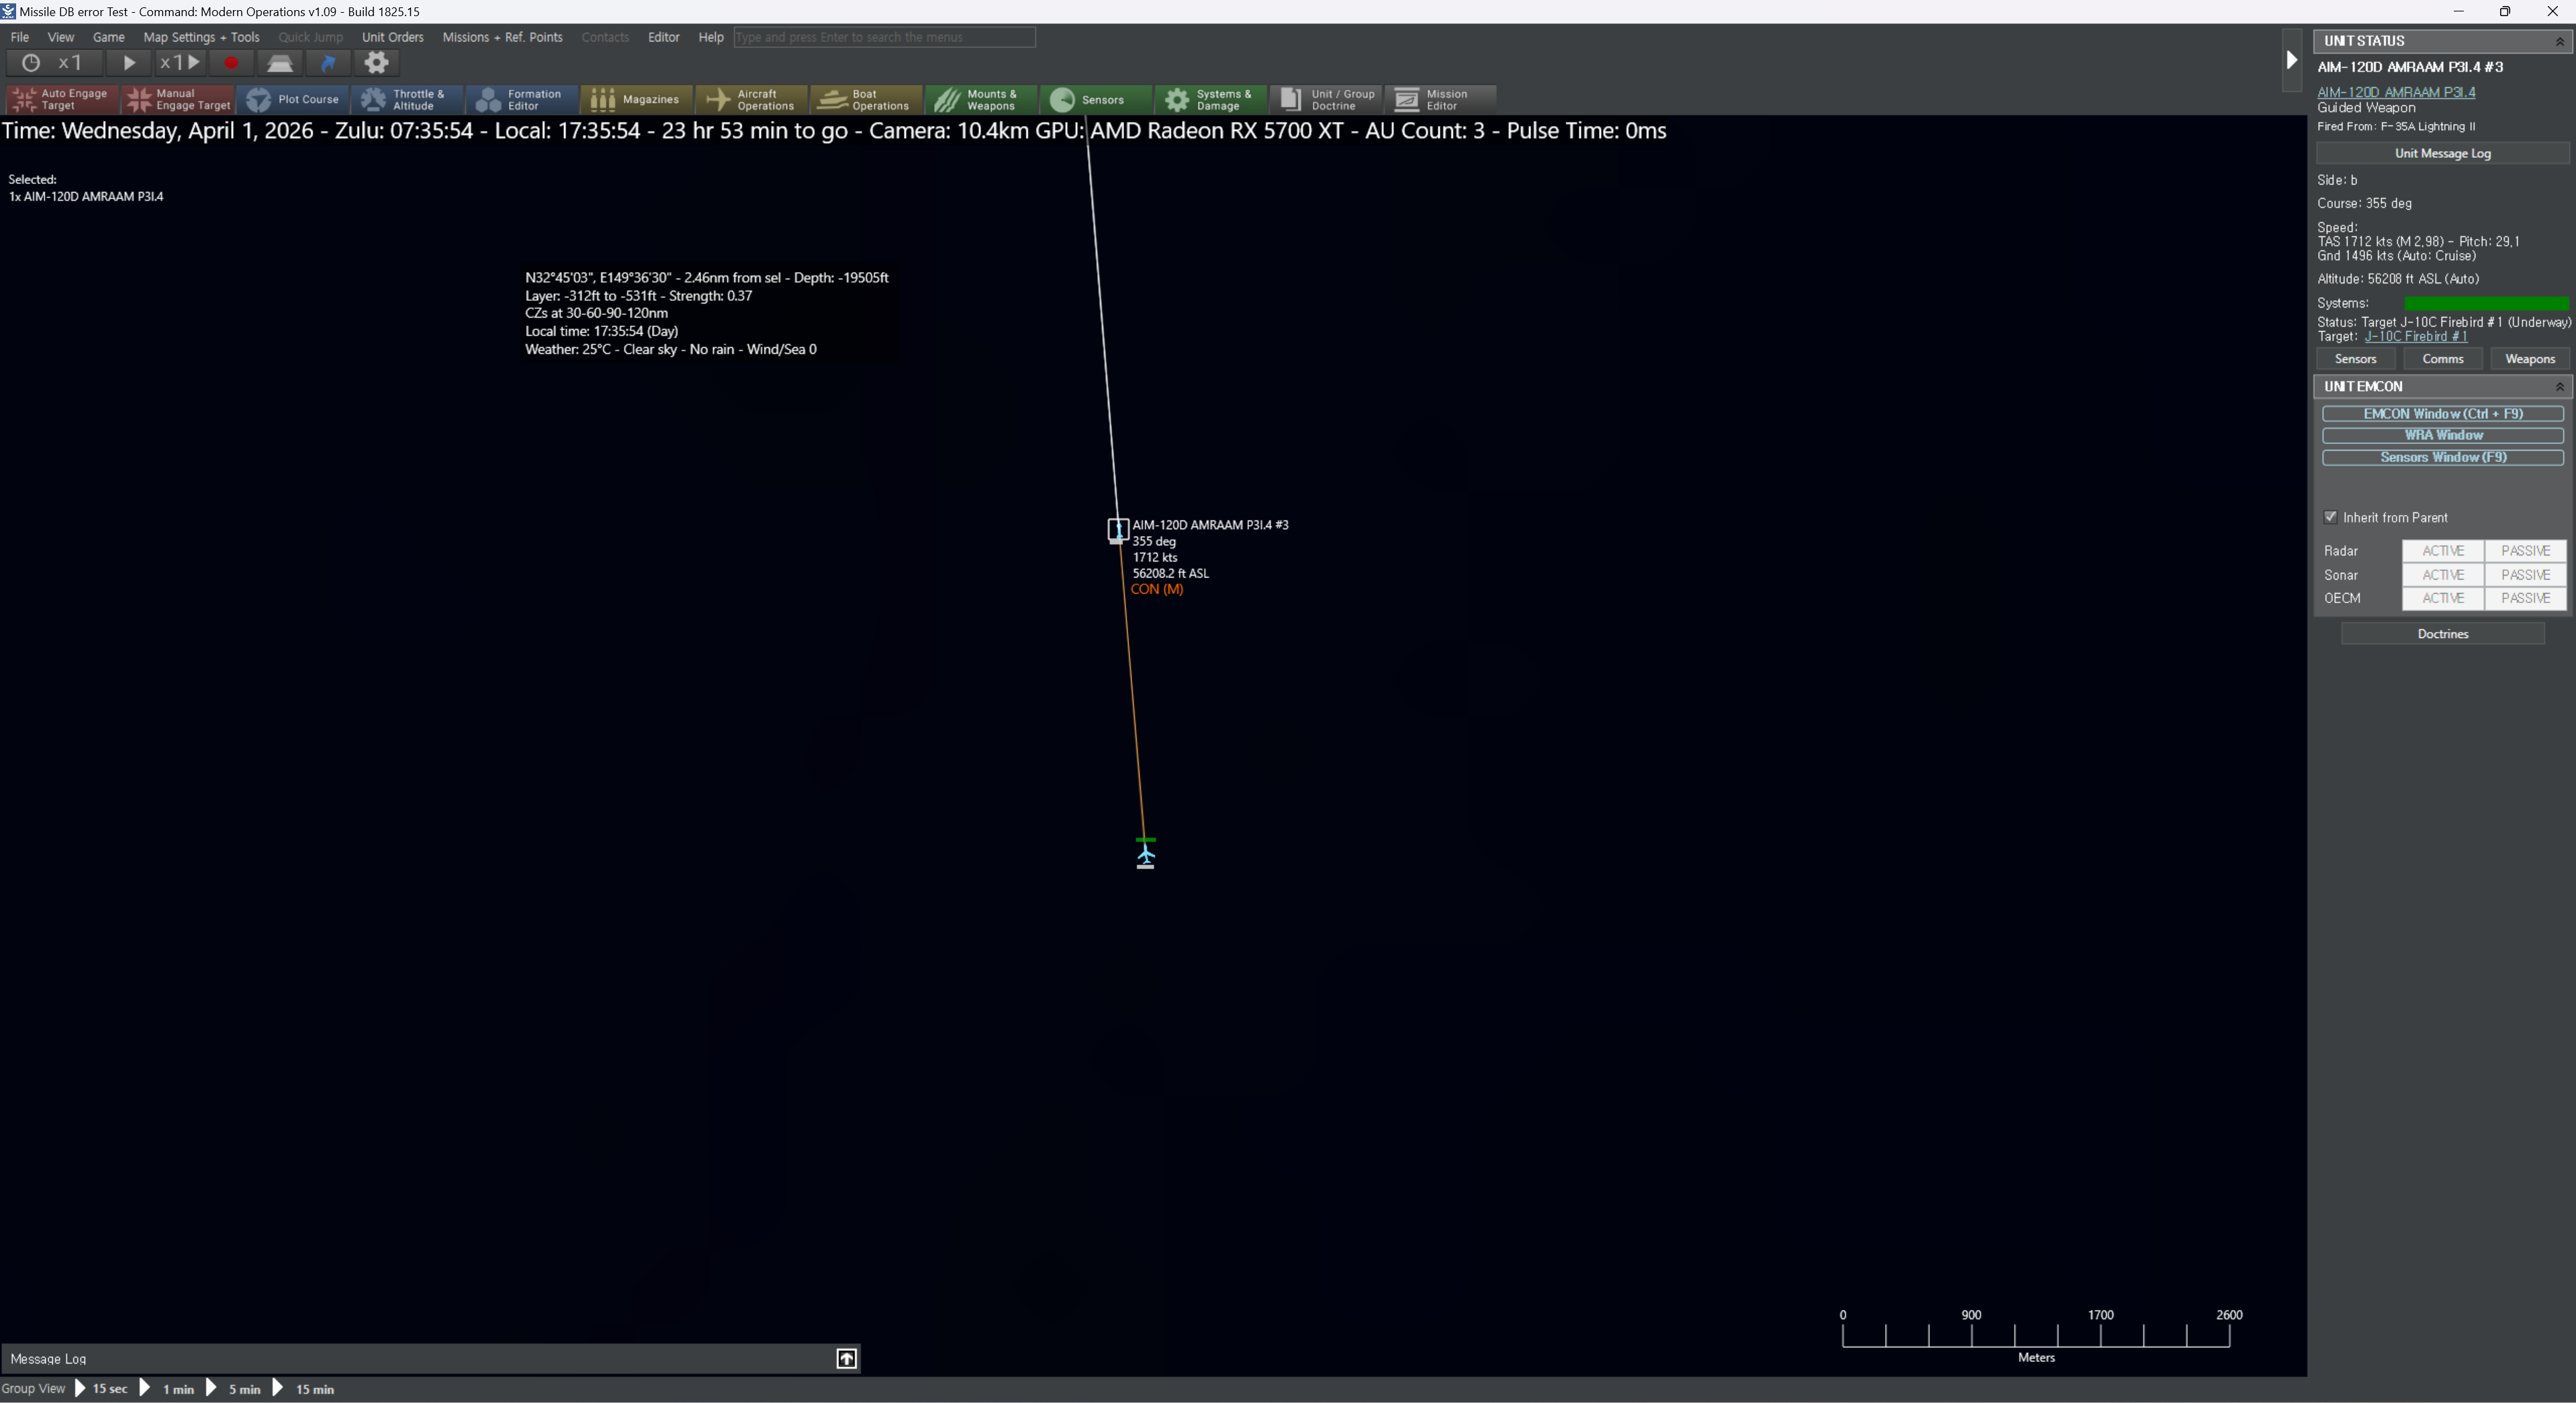Screen dimensions: 2576x1403
Task: Open the Plot Course tool
Action: point(293,100)
